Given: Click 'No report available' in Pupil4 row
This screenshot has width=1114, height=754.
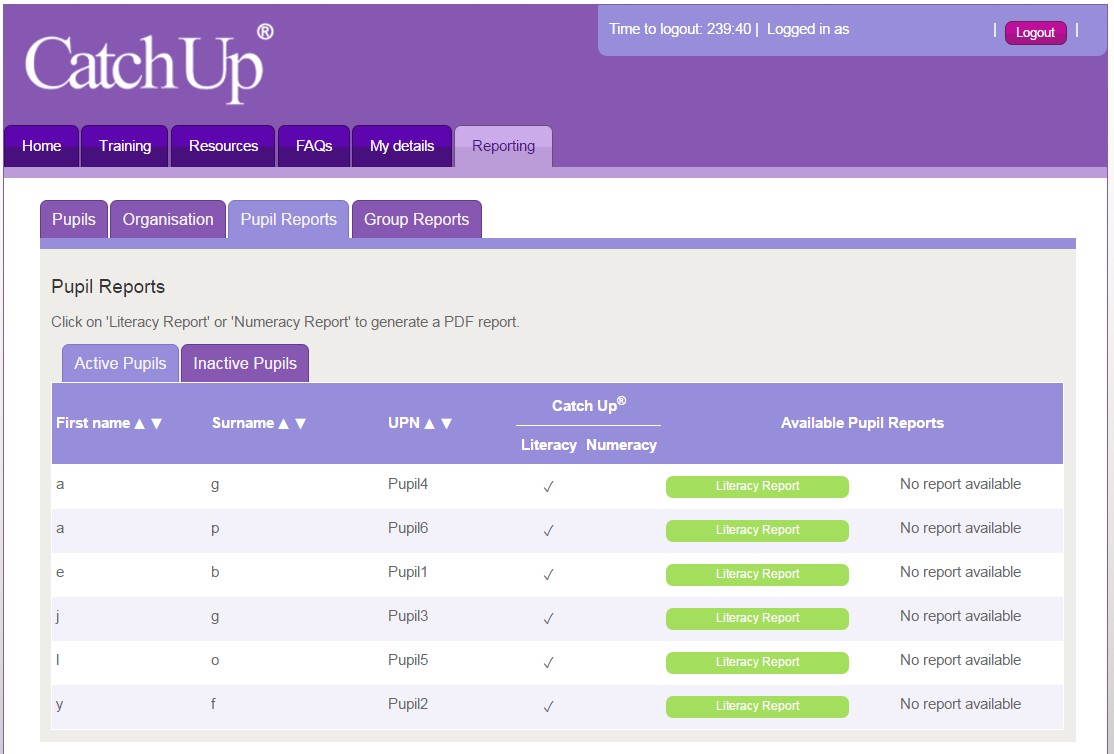Looking at the screenshot, I should tap(961, 484).
